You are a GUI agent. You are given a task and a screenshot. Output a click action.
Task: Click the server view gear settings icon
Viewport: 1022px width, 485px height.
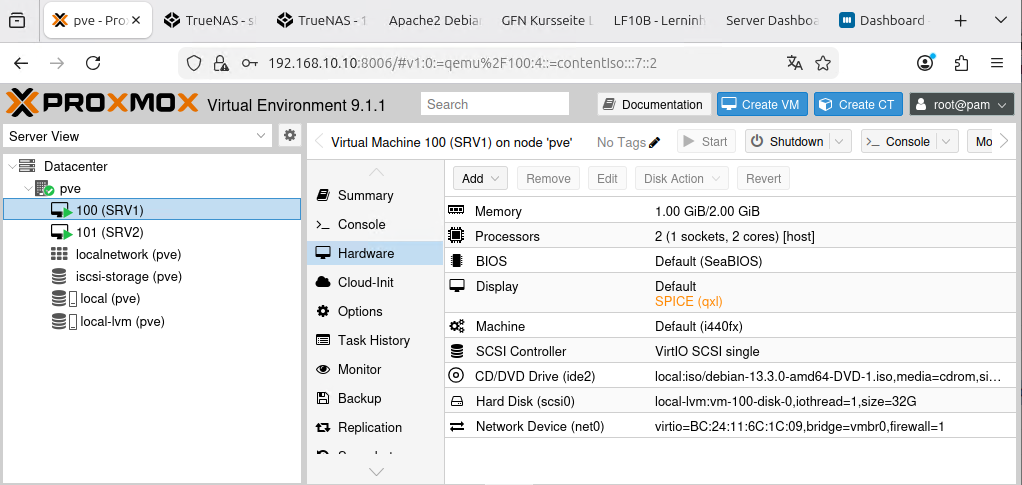coord(290,136)
